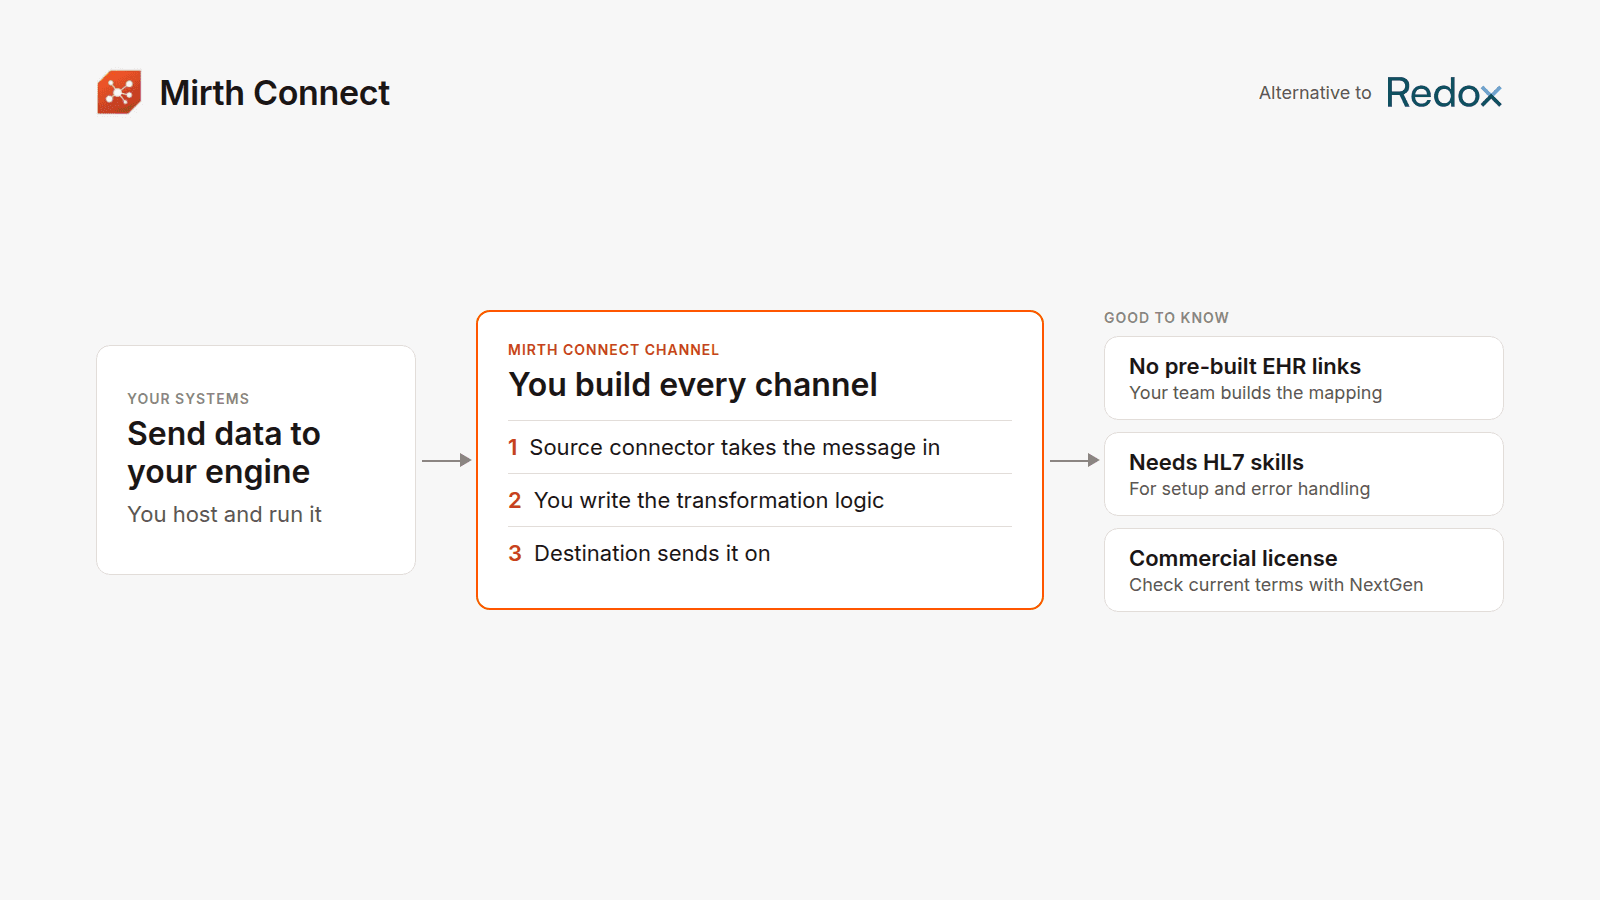Open the 'Commercial license' card
The width and height of the screenshot is (1600, 900).
click(x=1304, y=570)
